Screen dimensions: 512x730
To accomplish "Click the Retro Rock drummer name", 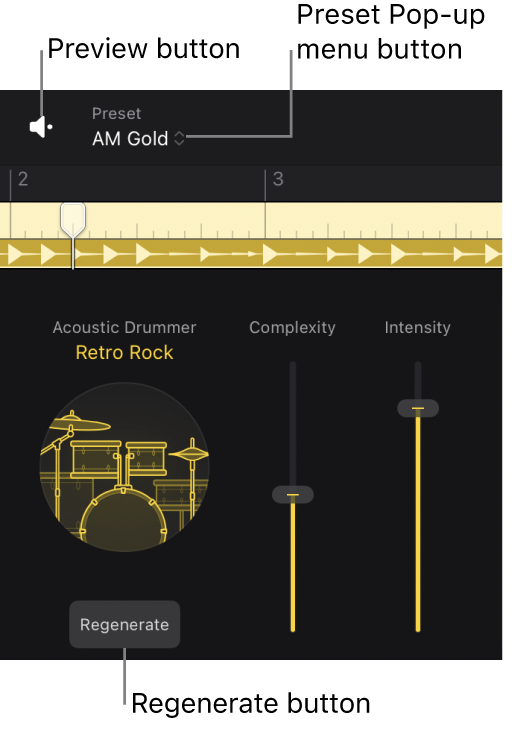I will tap(124, 353).
